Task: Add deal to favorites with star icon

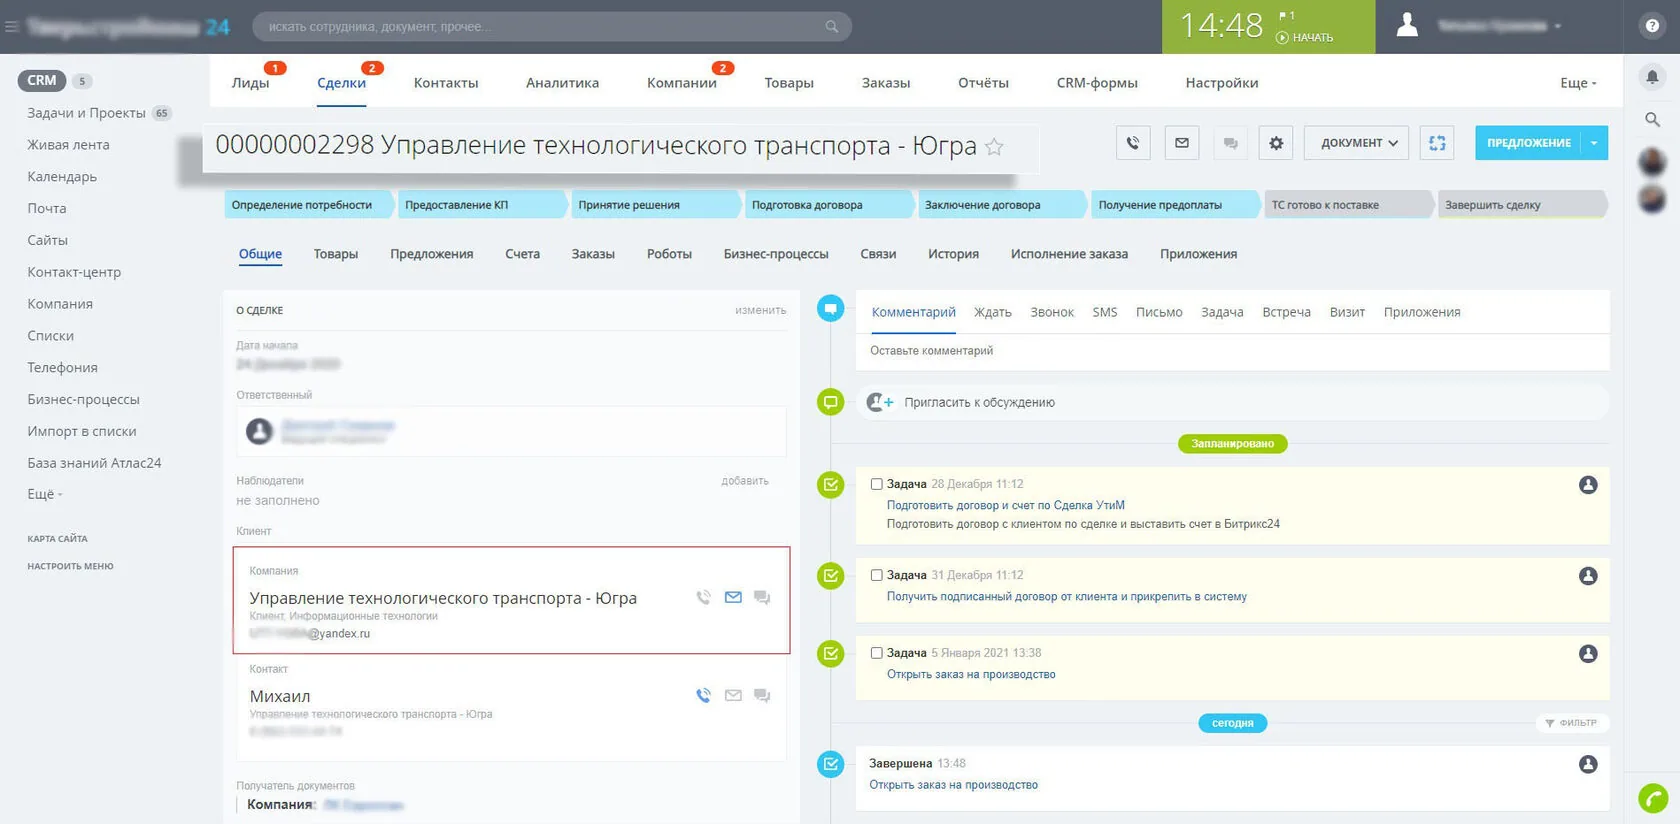Action: click(994, 147)
